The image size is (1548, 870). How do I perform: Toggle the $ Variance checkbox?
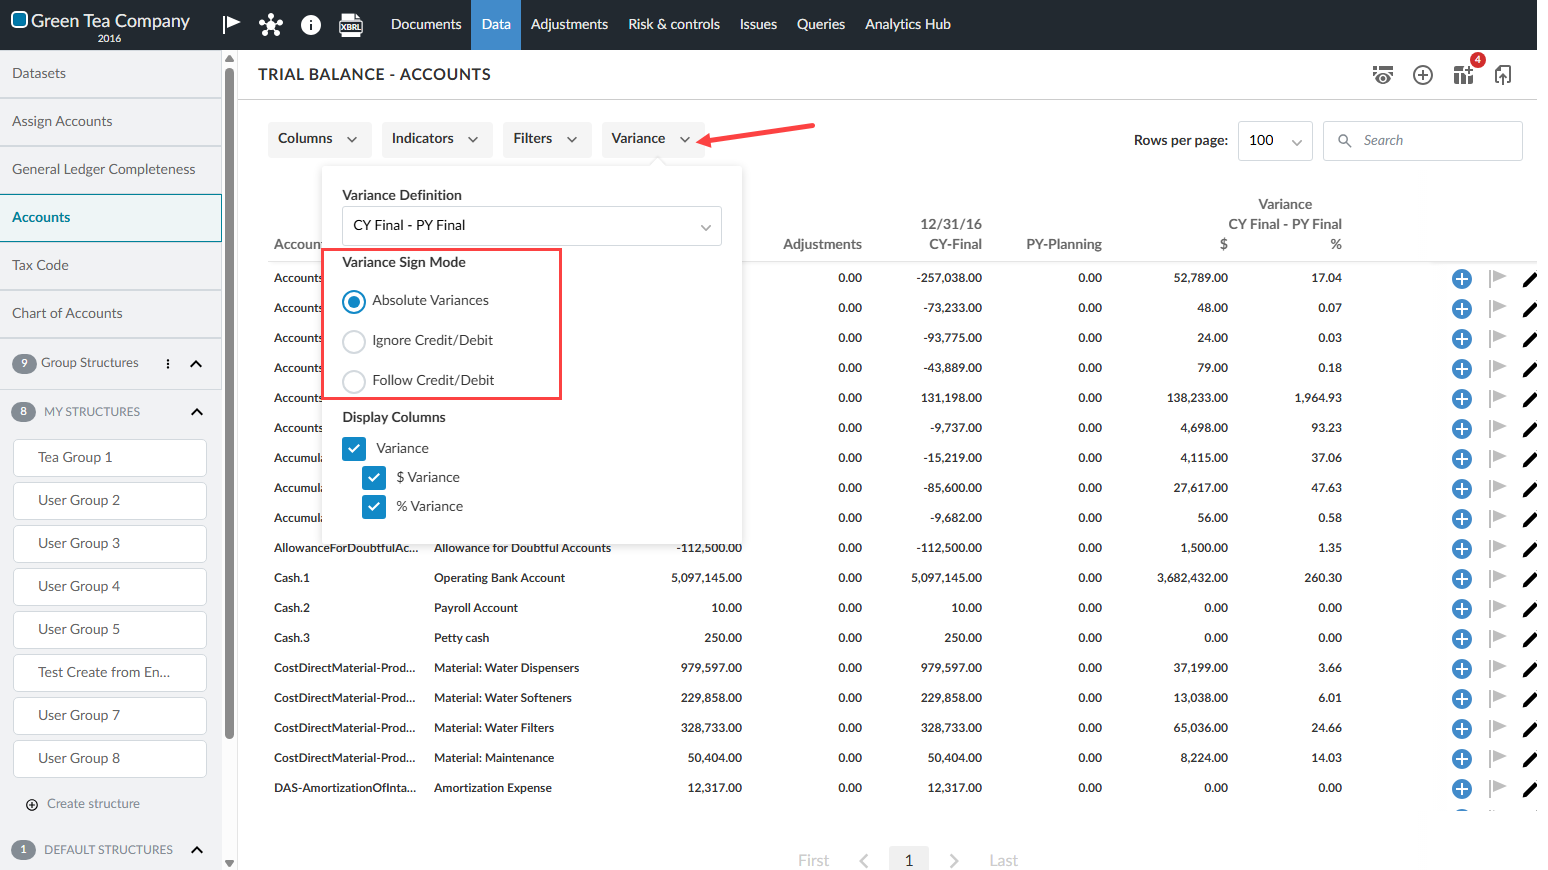pyautogui.click(x=374, y=478)
